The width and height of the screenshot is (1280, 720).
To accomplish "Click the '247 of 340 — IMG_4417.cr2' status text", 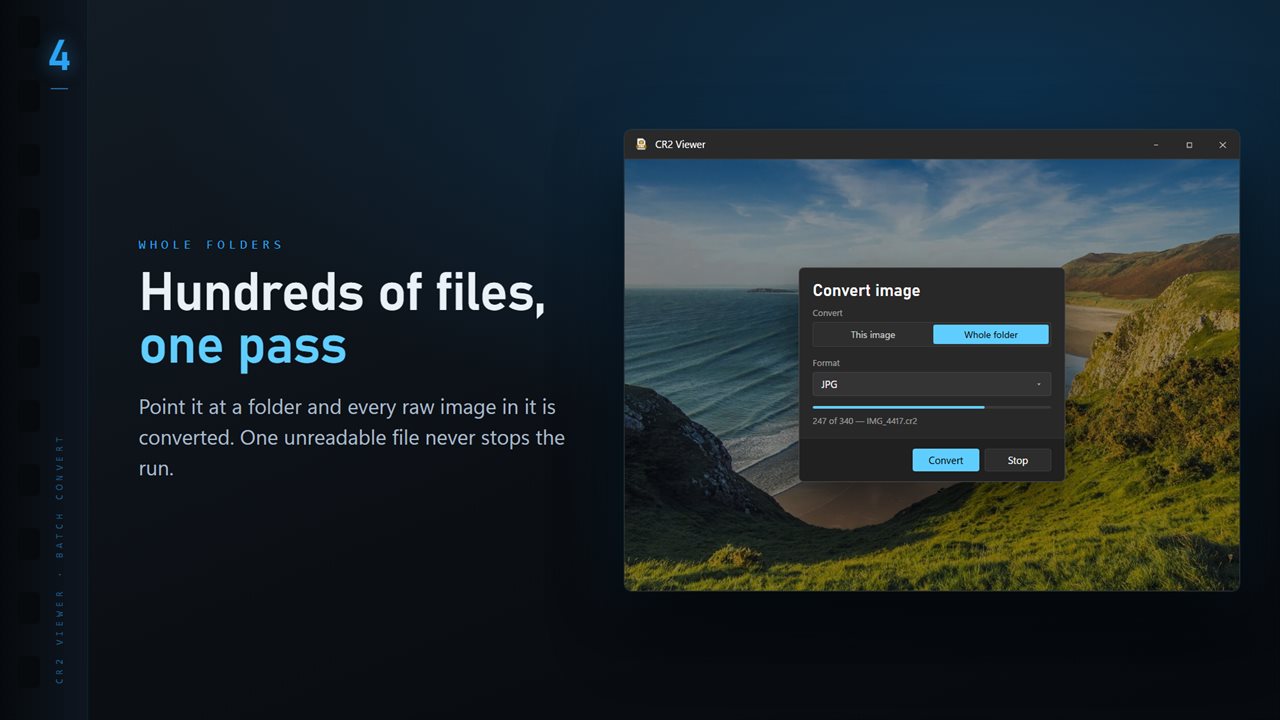I will 865,421.
